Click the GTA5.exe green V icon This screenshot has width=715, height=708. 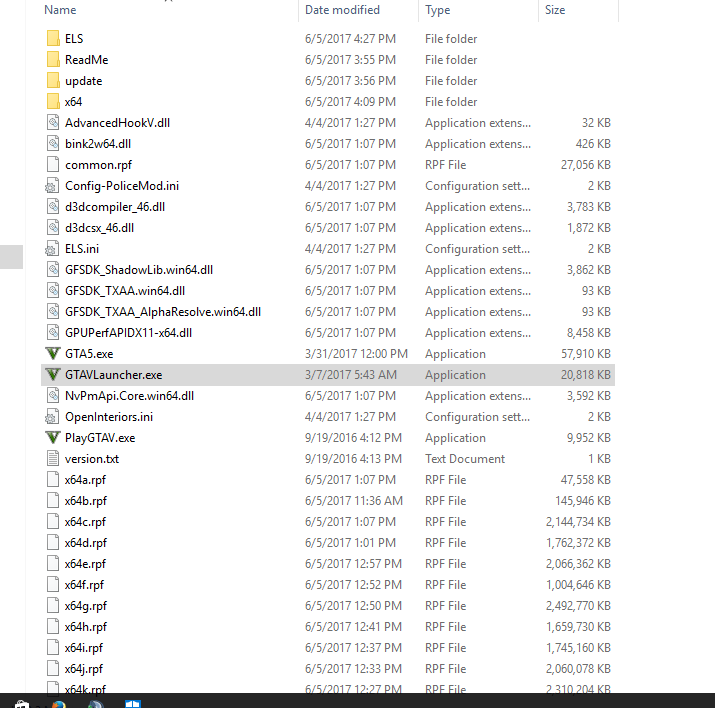pyautogui.click(x=53, y=353)
